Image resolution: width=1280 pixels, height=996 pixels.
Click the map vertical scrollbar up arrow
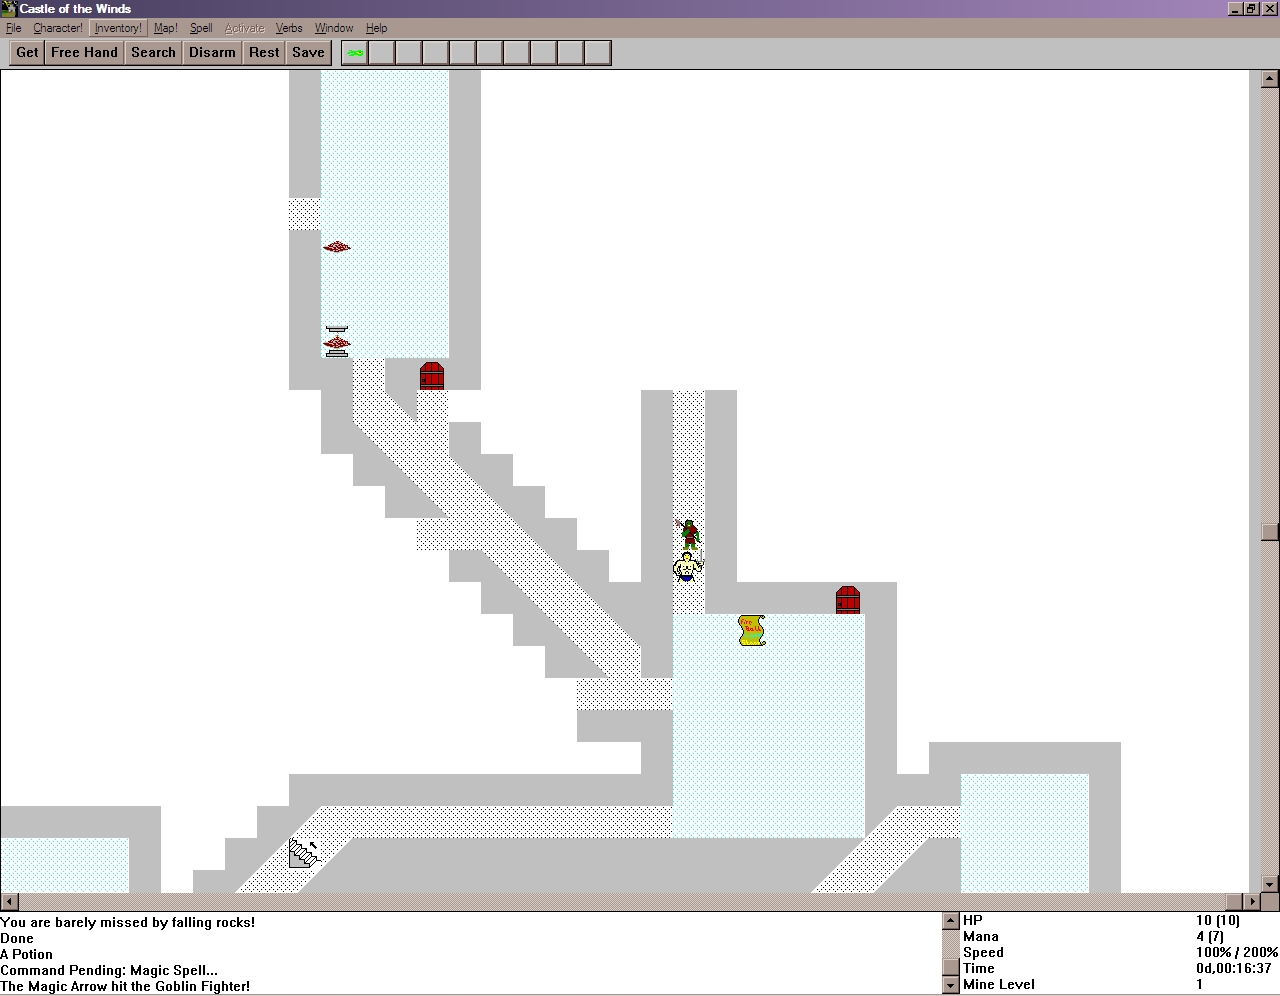(1270, 78)
